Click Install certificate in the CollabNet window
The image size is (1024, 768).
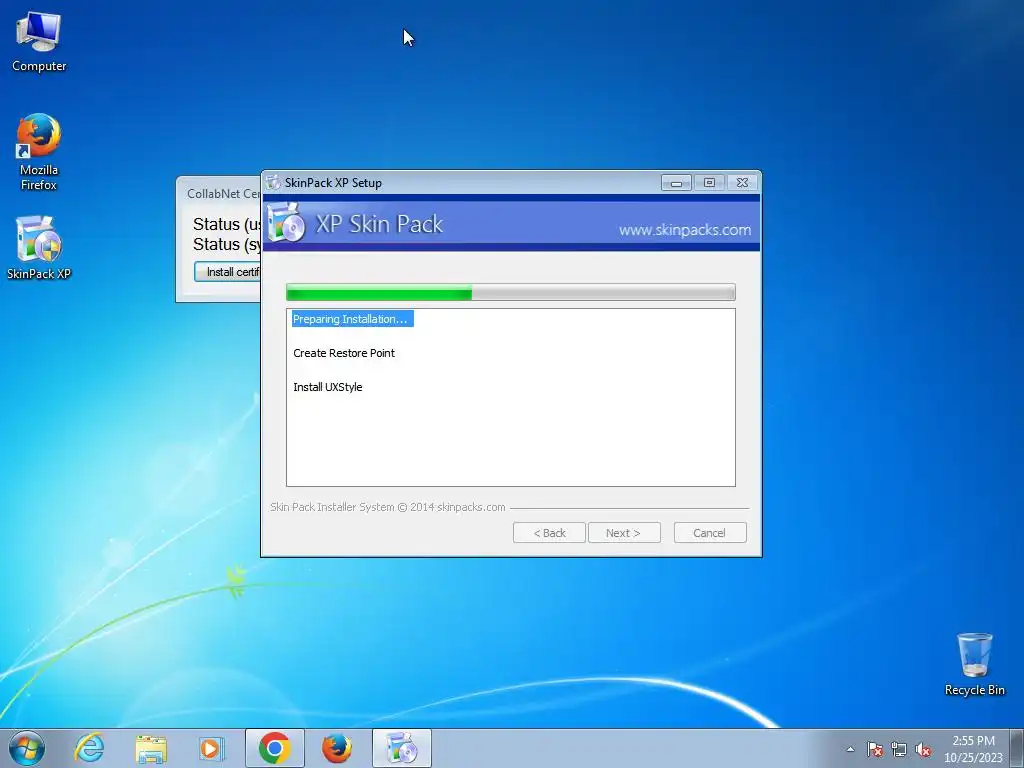pyautogui.click(x=228, y=272)
